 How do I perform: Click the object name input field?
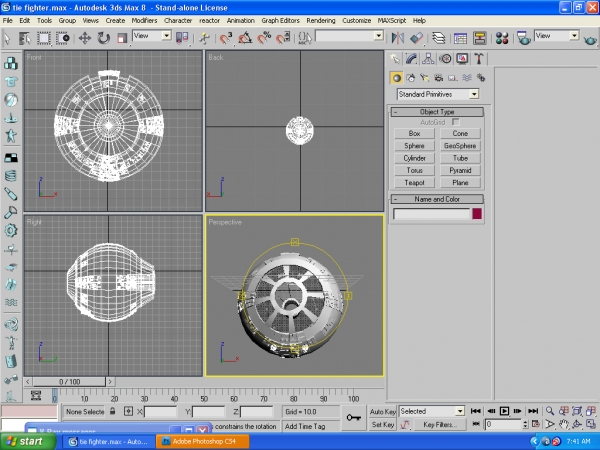(x=431, y=214)
